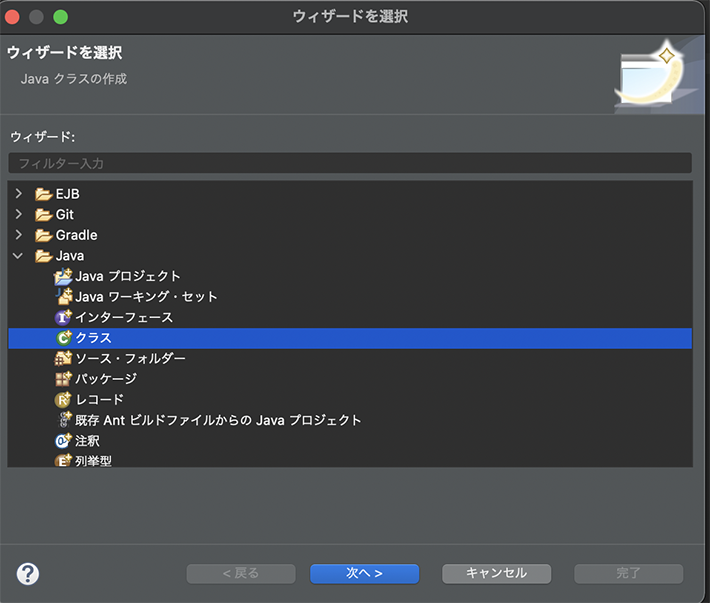The image size is (710, 603).
Task: Select the Java プロジェクト entry text
Action: click(128, 276)
